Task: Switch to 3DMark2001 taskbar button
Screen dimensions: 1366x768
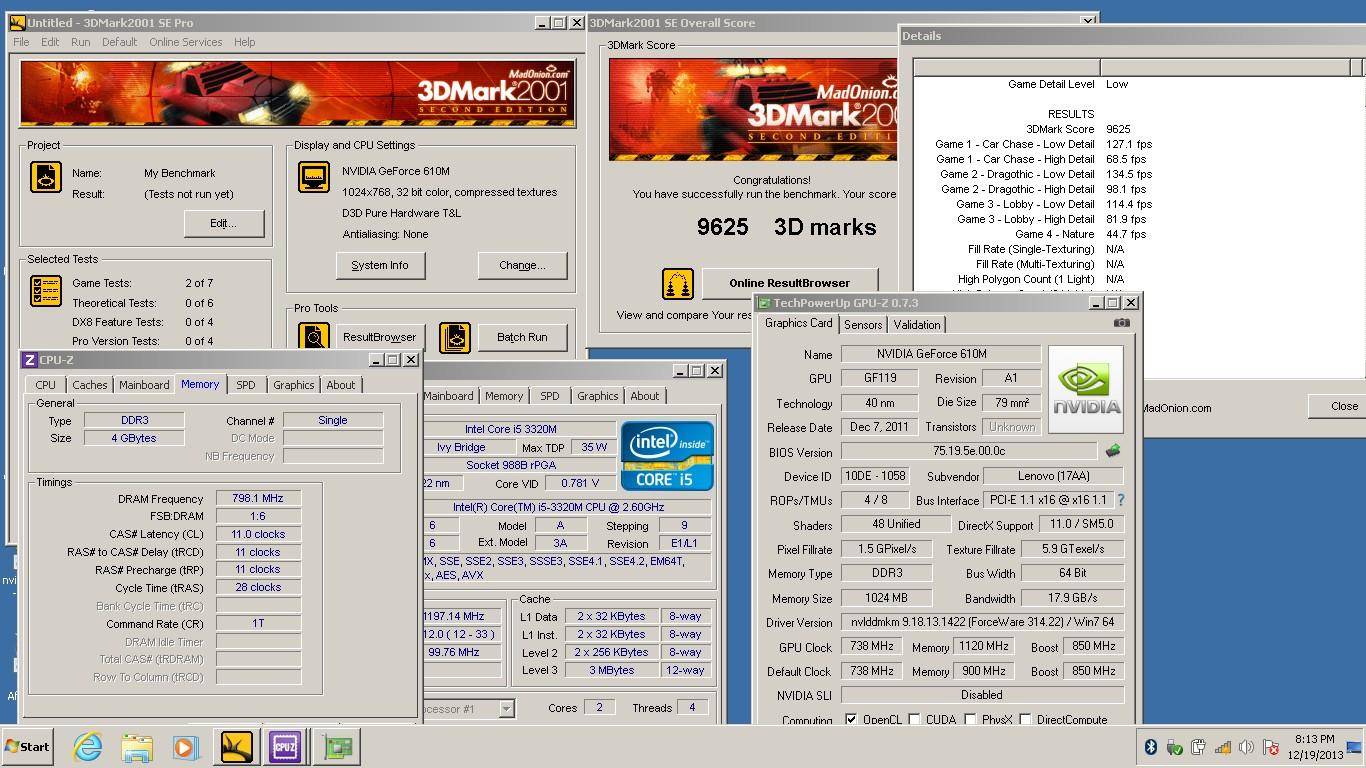Action: point(237,747)
